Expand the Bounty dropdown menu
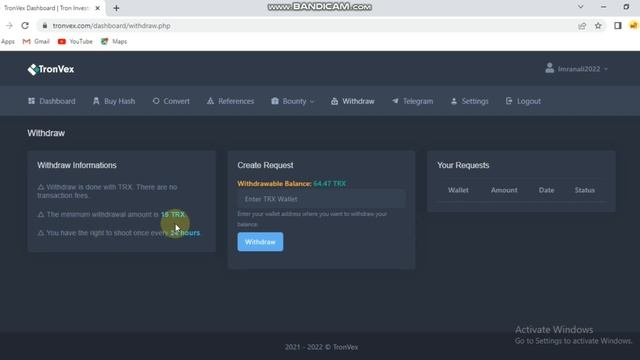This screenshot has width=640, height=360. click(x=293, y=101)
